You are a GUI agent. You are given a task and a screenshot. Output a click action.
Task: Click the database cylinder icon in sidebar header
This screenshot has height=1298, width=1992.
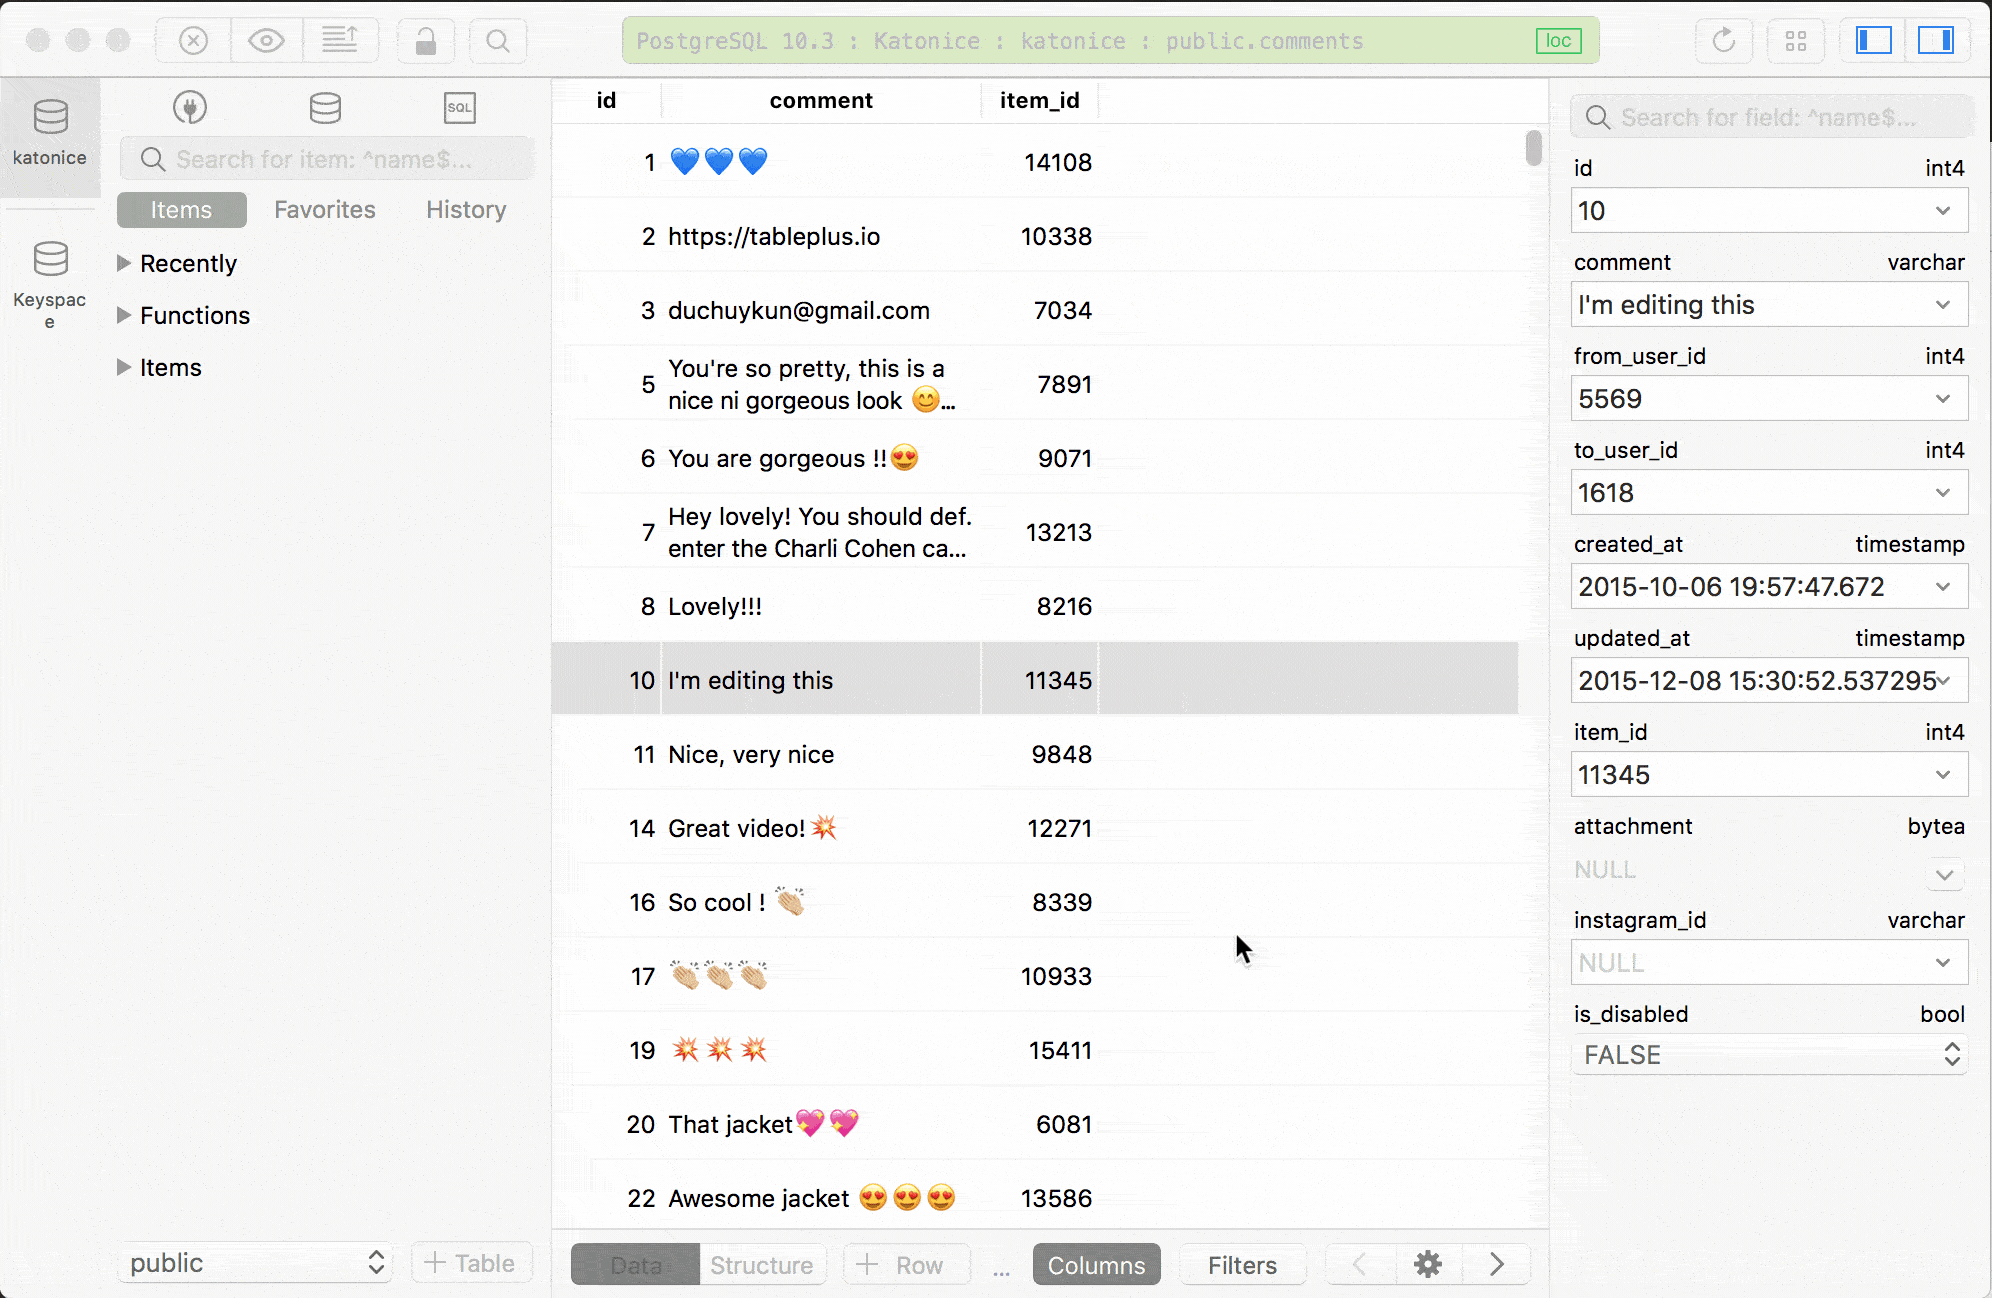325,108
